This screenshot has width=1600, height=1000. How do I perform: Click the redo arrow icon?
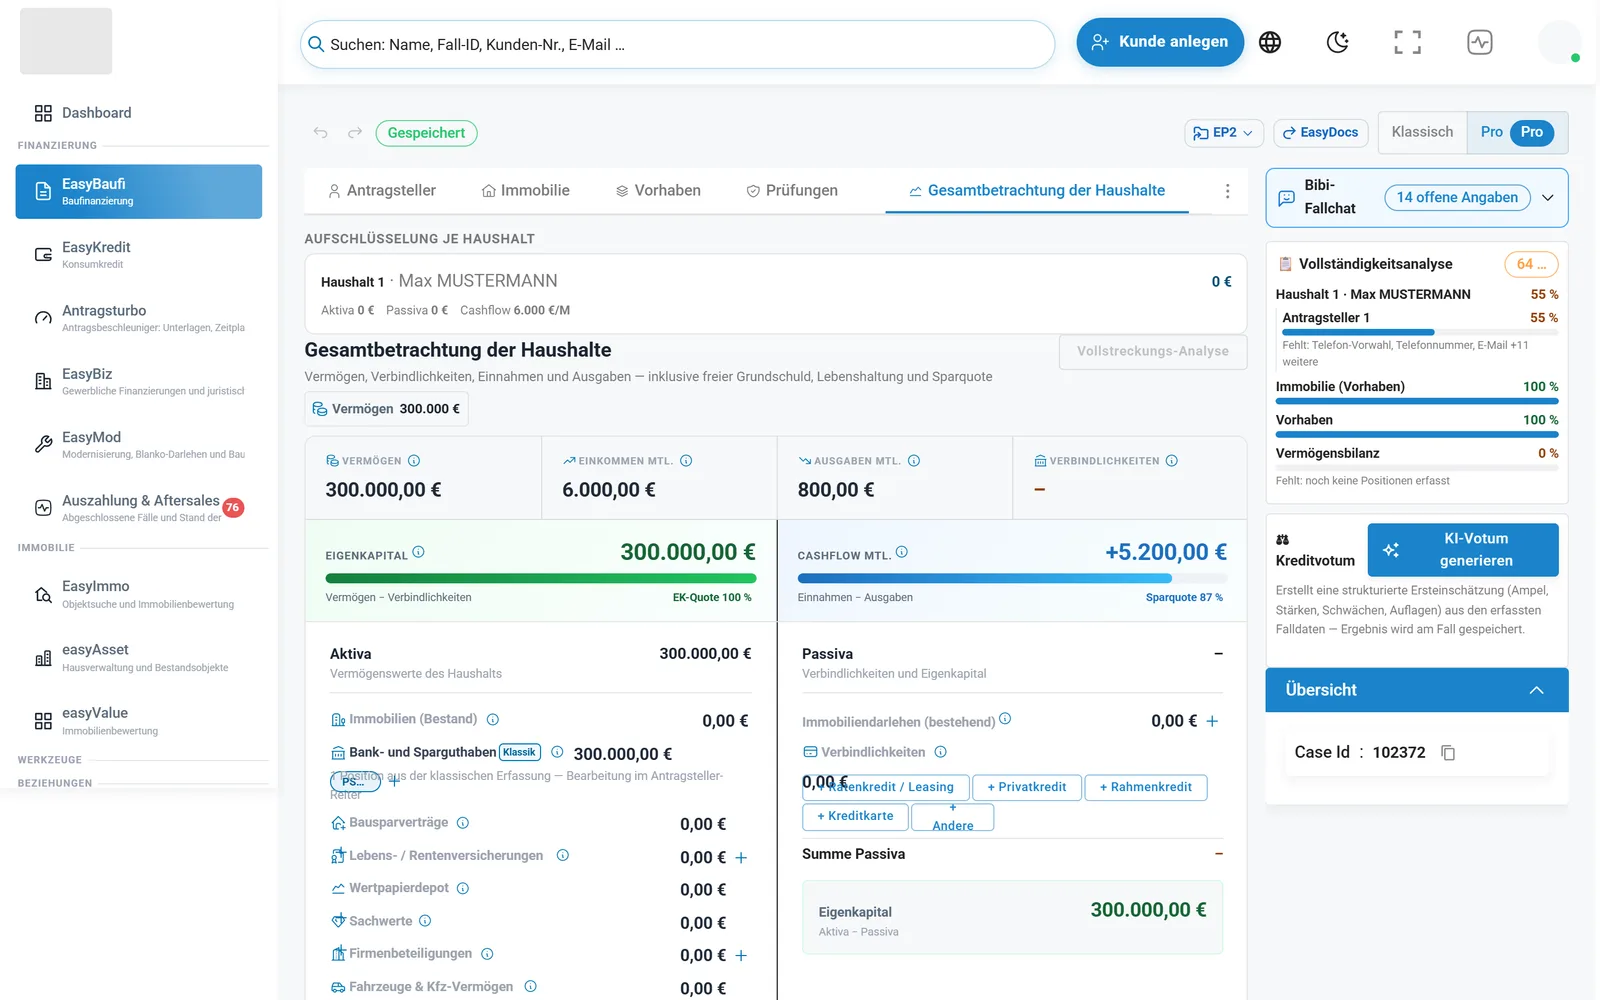click(x=355, y=133)
